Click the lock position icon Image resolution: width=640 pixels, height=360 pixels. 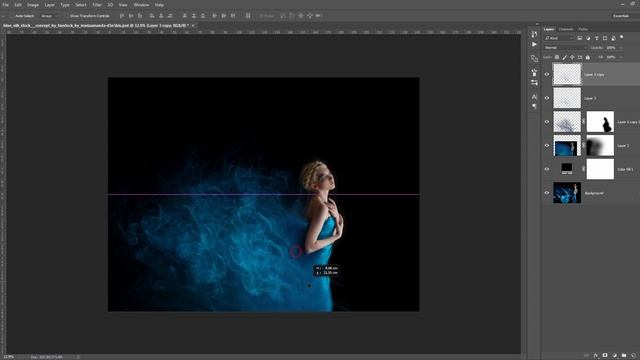coord(572,57)
